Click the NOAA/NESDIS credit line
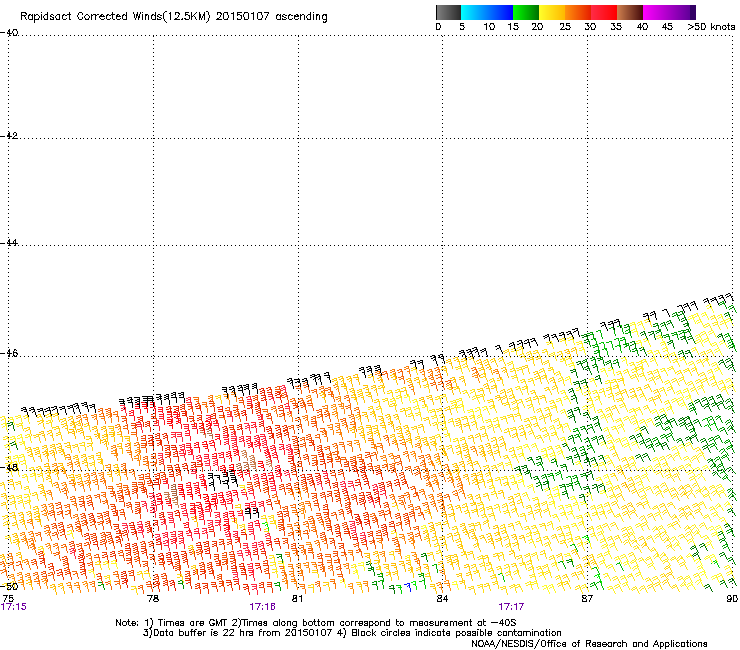The height and width of the screenshot is (650, 740). click(x=589, y=644)
